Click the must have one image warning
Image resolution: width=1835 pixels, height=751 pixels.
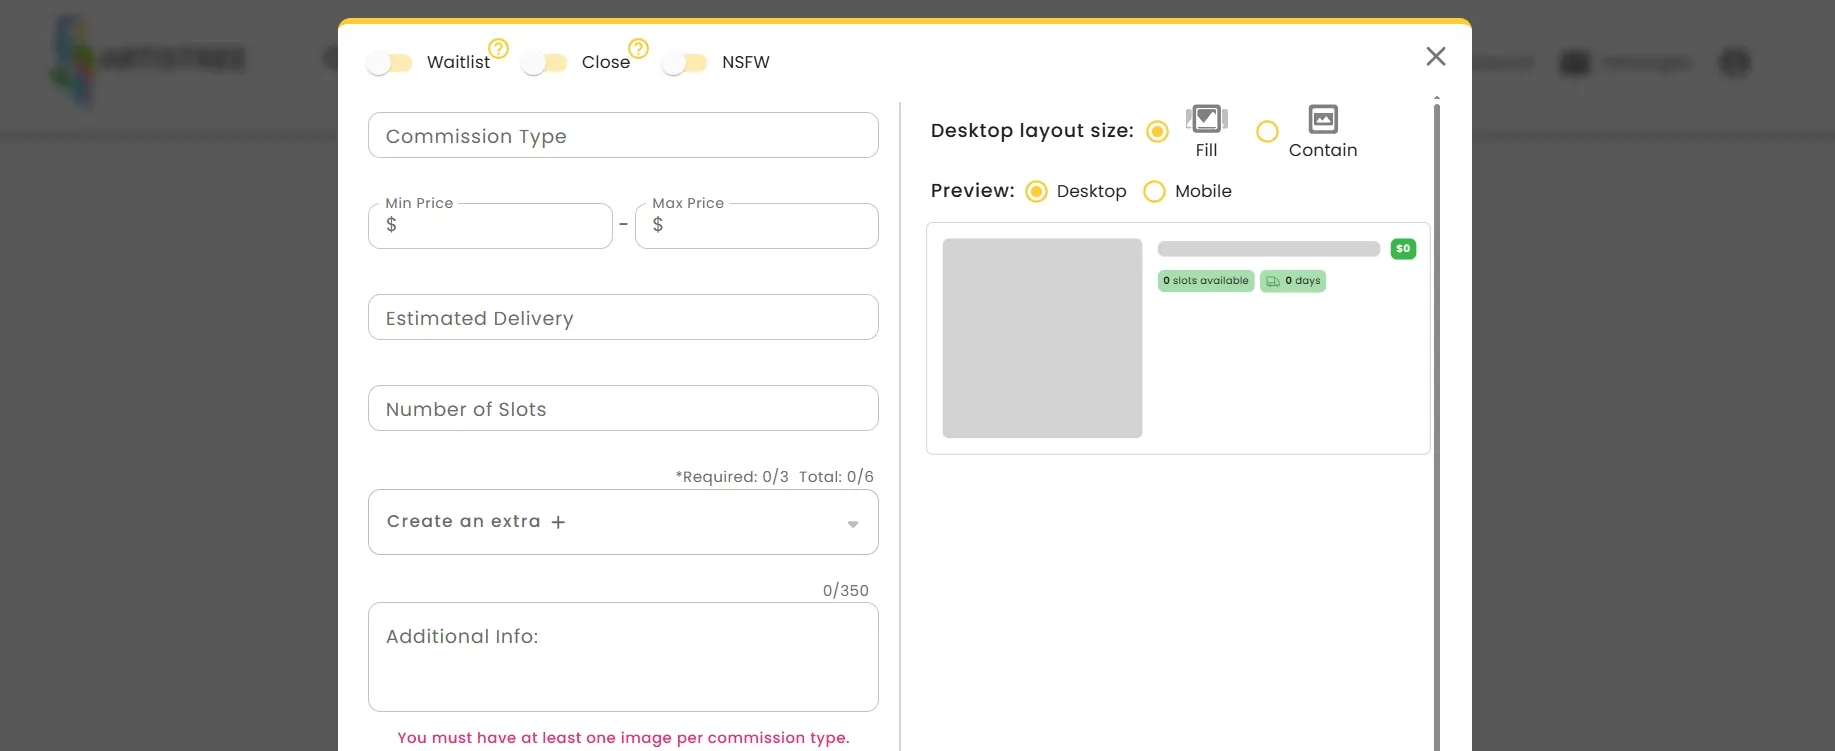pyautogui.click(x=623, y=738)
